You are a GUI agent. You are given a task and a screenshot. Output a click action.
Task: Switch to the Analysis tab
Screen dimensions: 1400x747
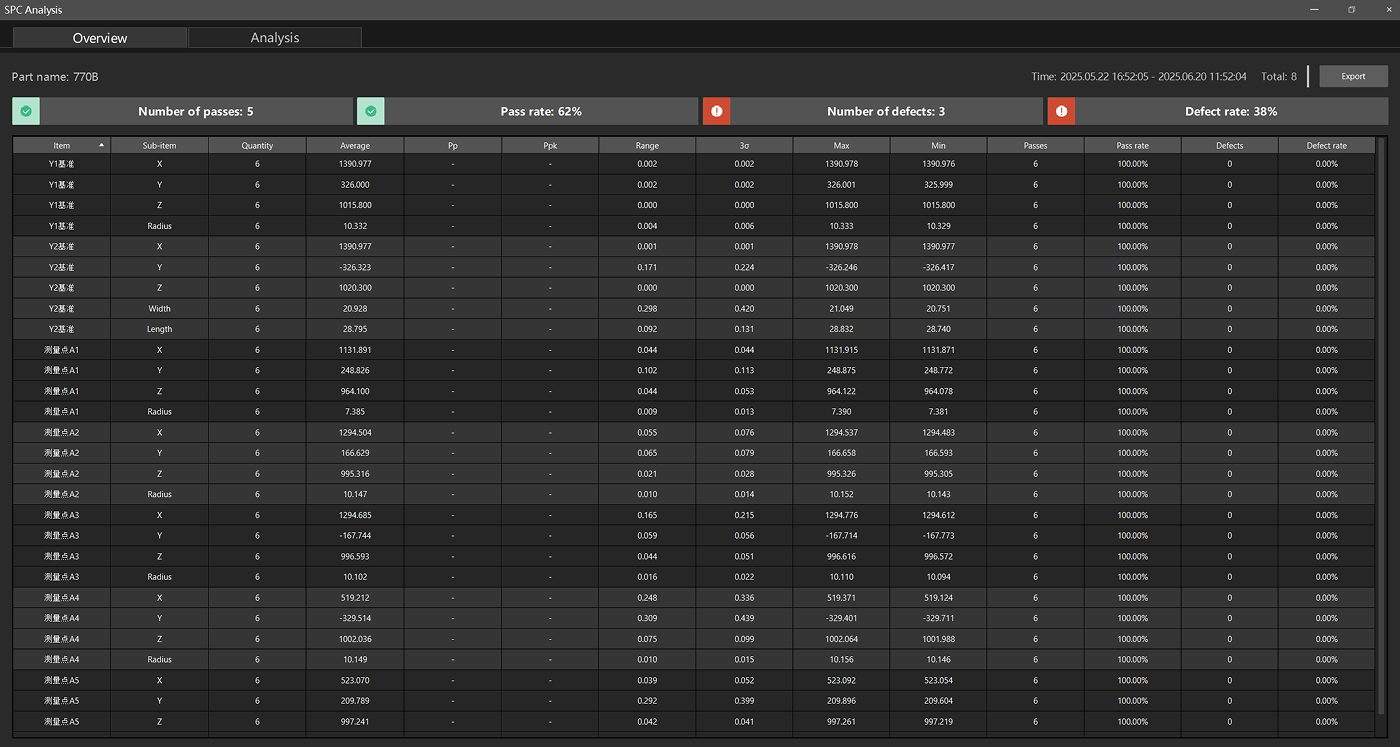(x=275, y=38)
